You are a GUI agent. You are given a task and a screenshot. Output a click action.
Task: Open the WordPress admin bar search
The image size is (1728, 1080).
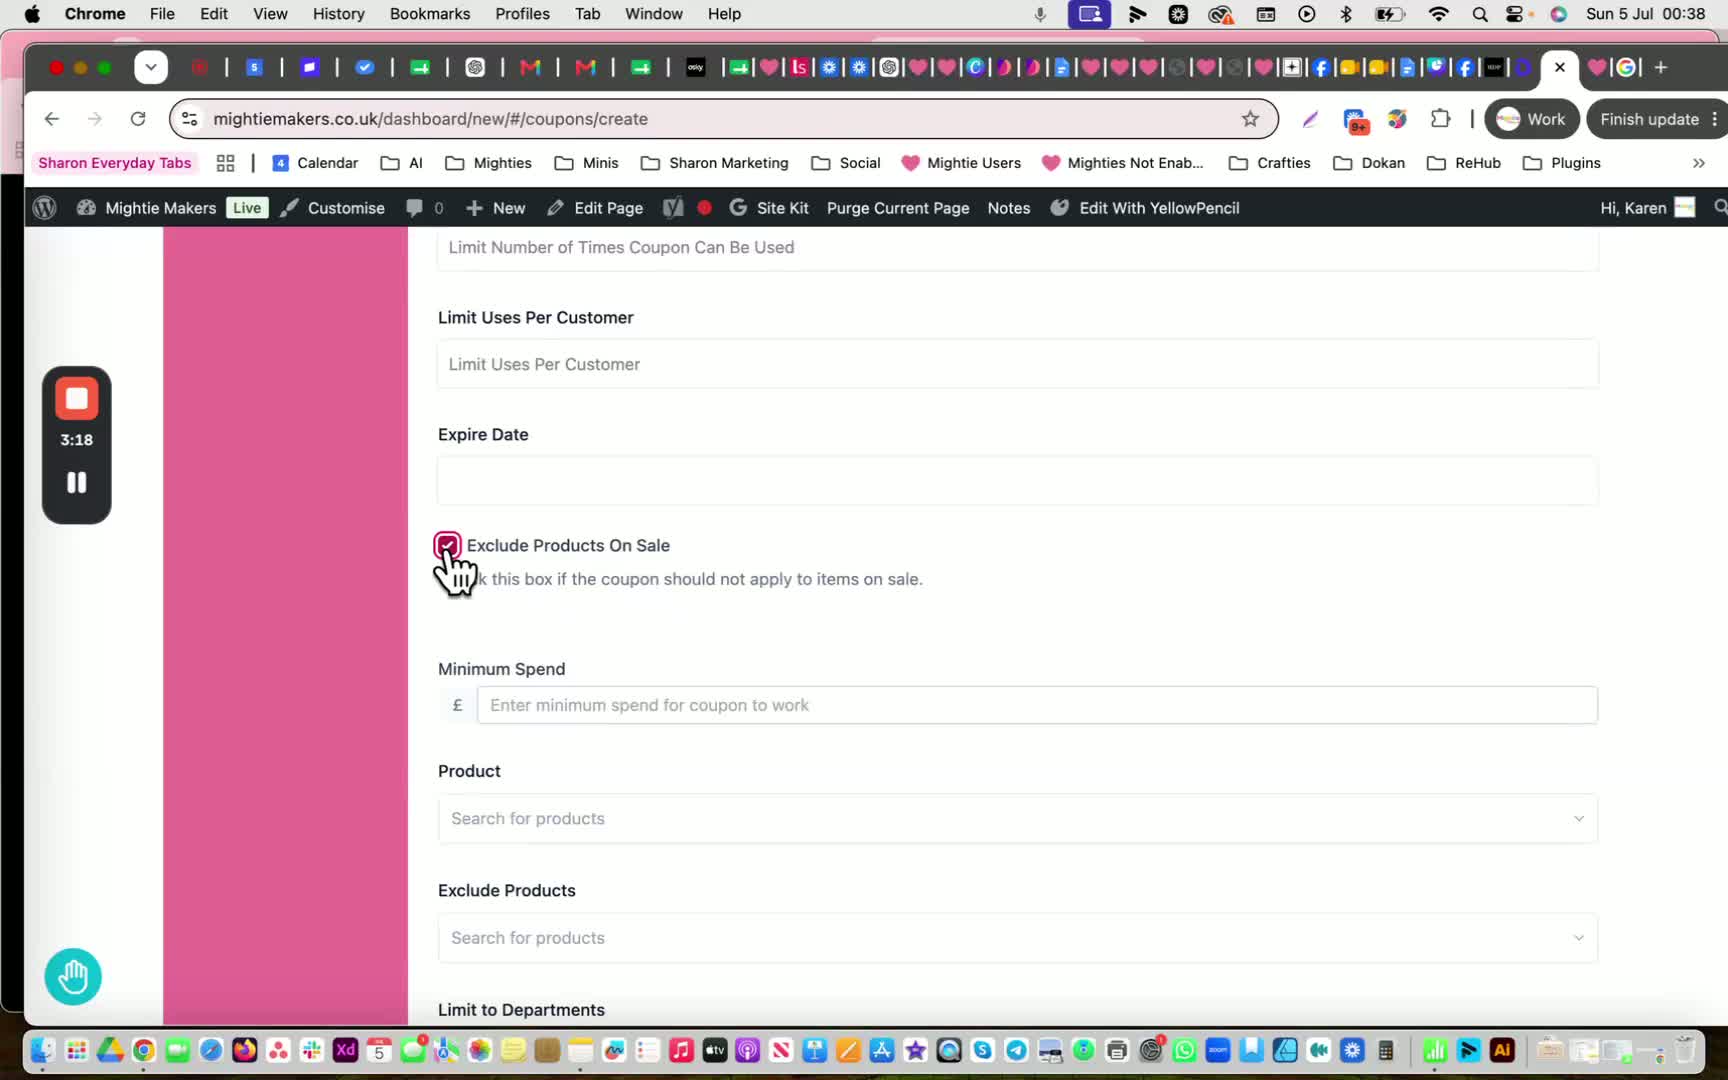(1720, 208)
